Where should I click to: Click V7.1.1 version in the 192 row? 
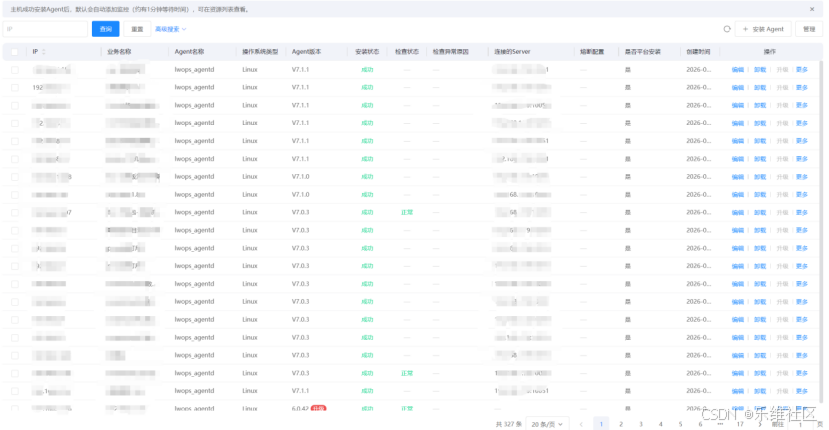(x=300, y=87)
